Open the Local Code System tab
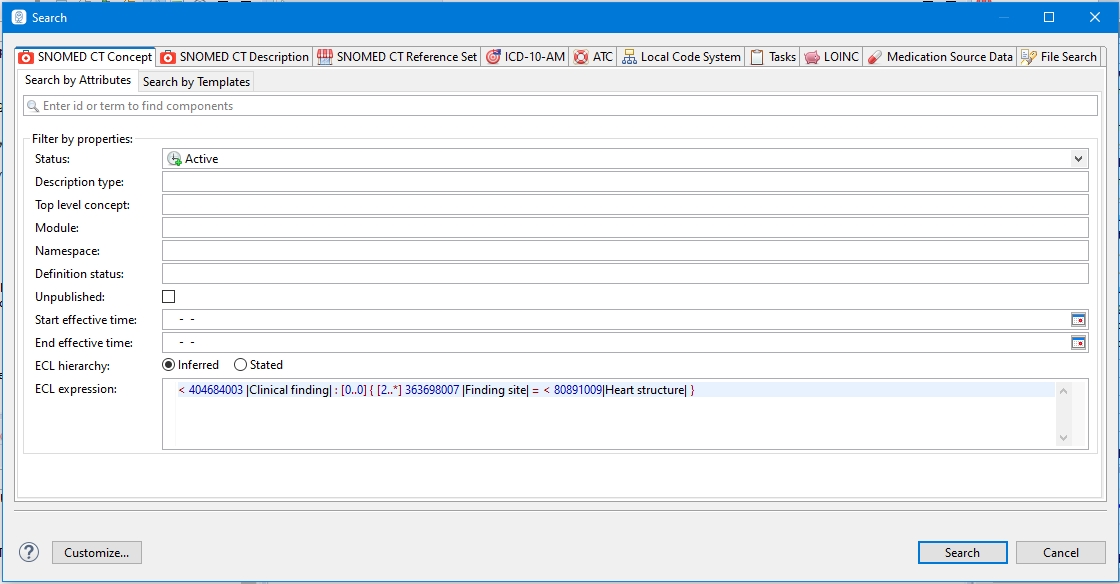 click(x=681, y=57)
